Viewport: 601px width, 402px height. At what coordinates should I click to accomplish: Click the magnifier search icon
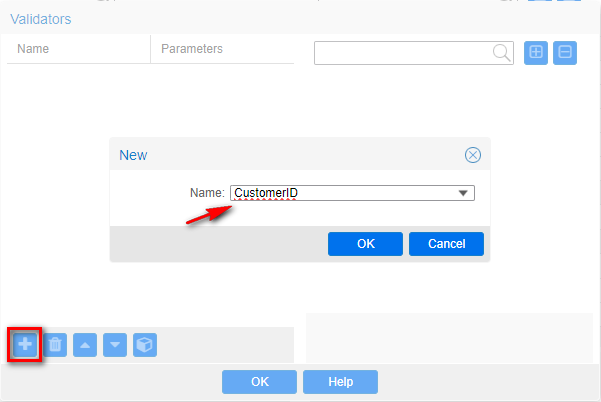pos(502,53)
